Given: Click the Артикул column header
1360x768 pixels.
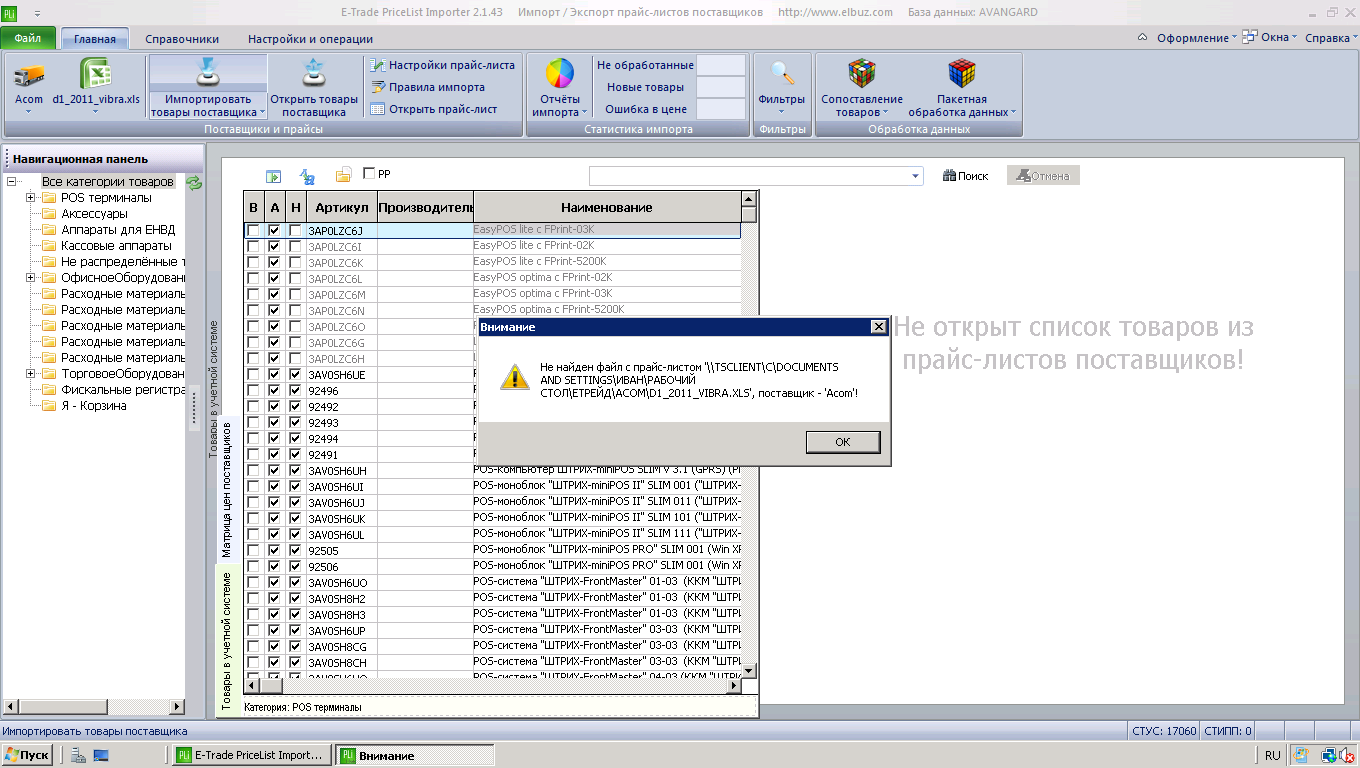Looking at the screenshot, I should click(341, 207).
